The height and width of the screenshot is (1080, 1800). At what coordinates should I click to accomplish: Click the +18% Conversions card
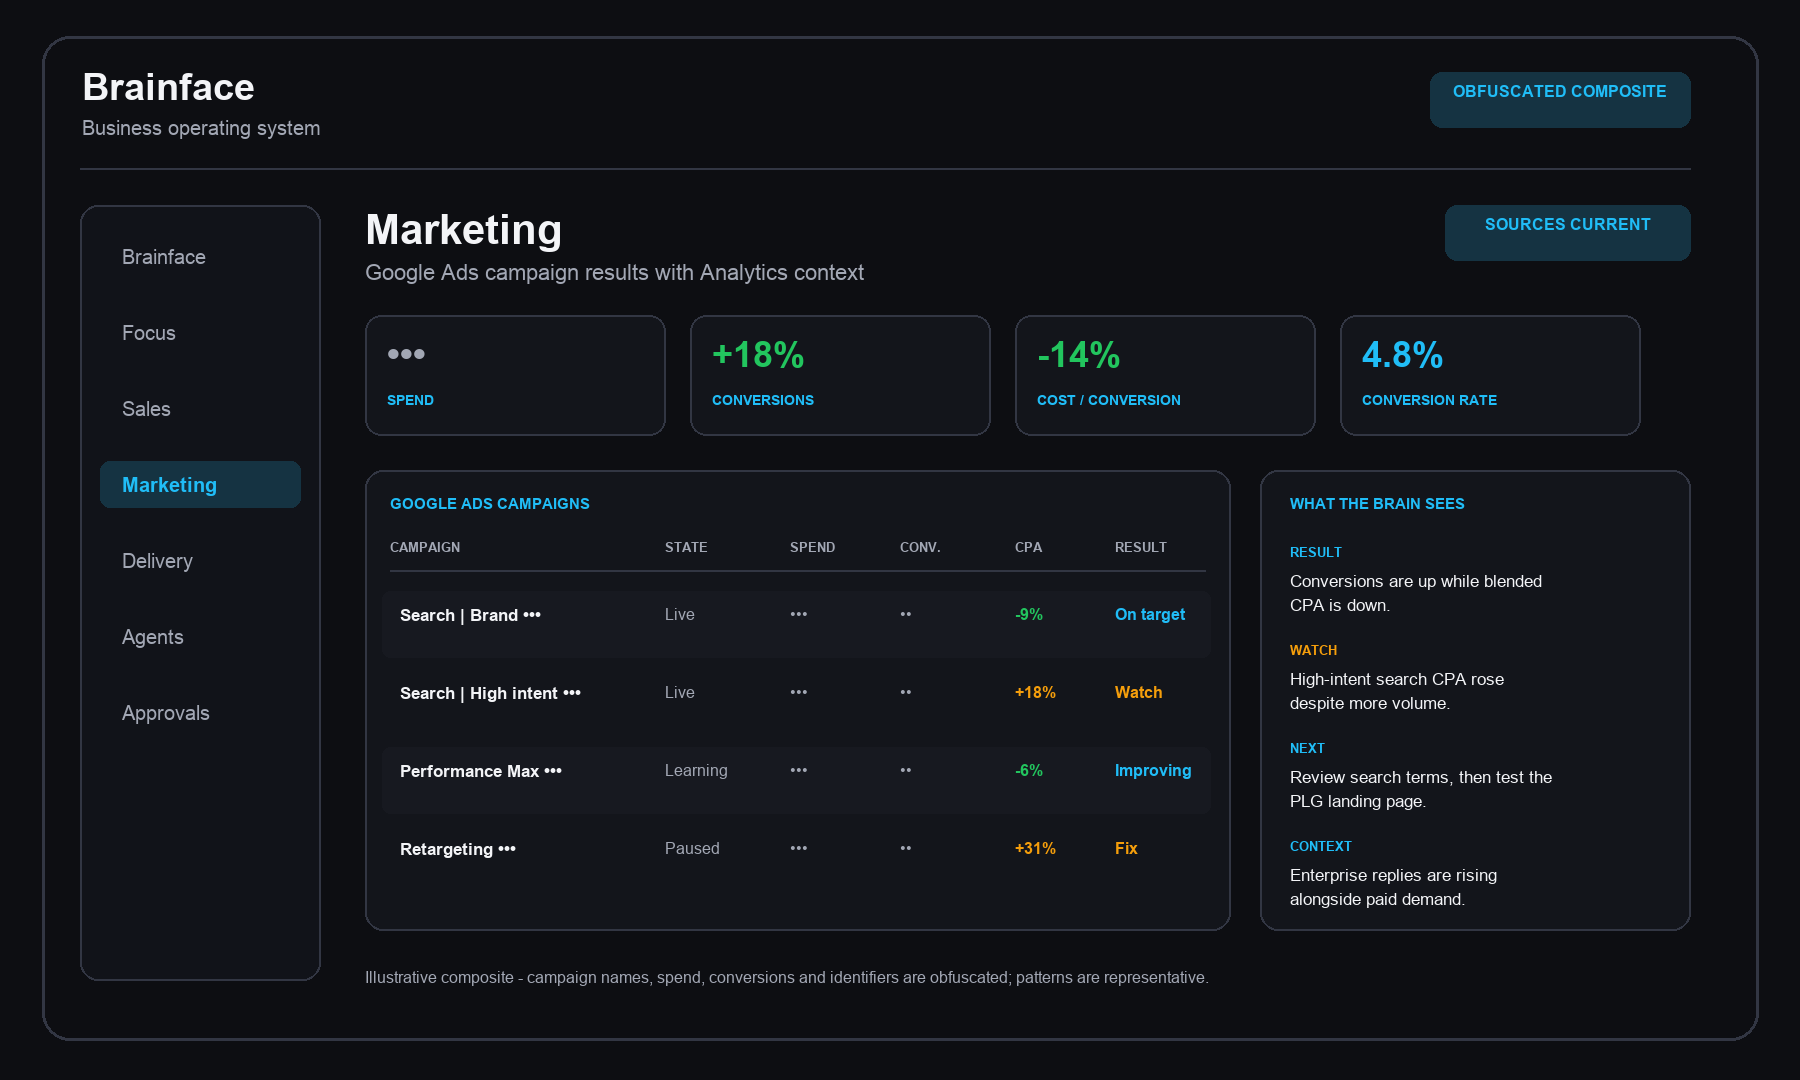tap(840, 375)
